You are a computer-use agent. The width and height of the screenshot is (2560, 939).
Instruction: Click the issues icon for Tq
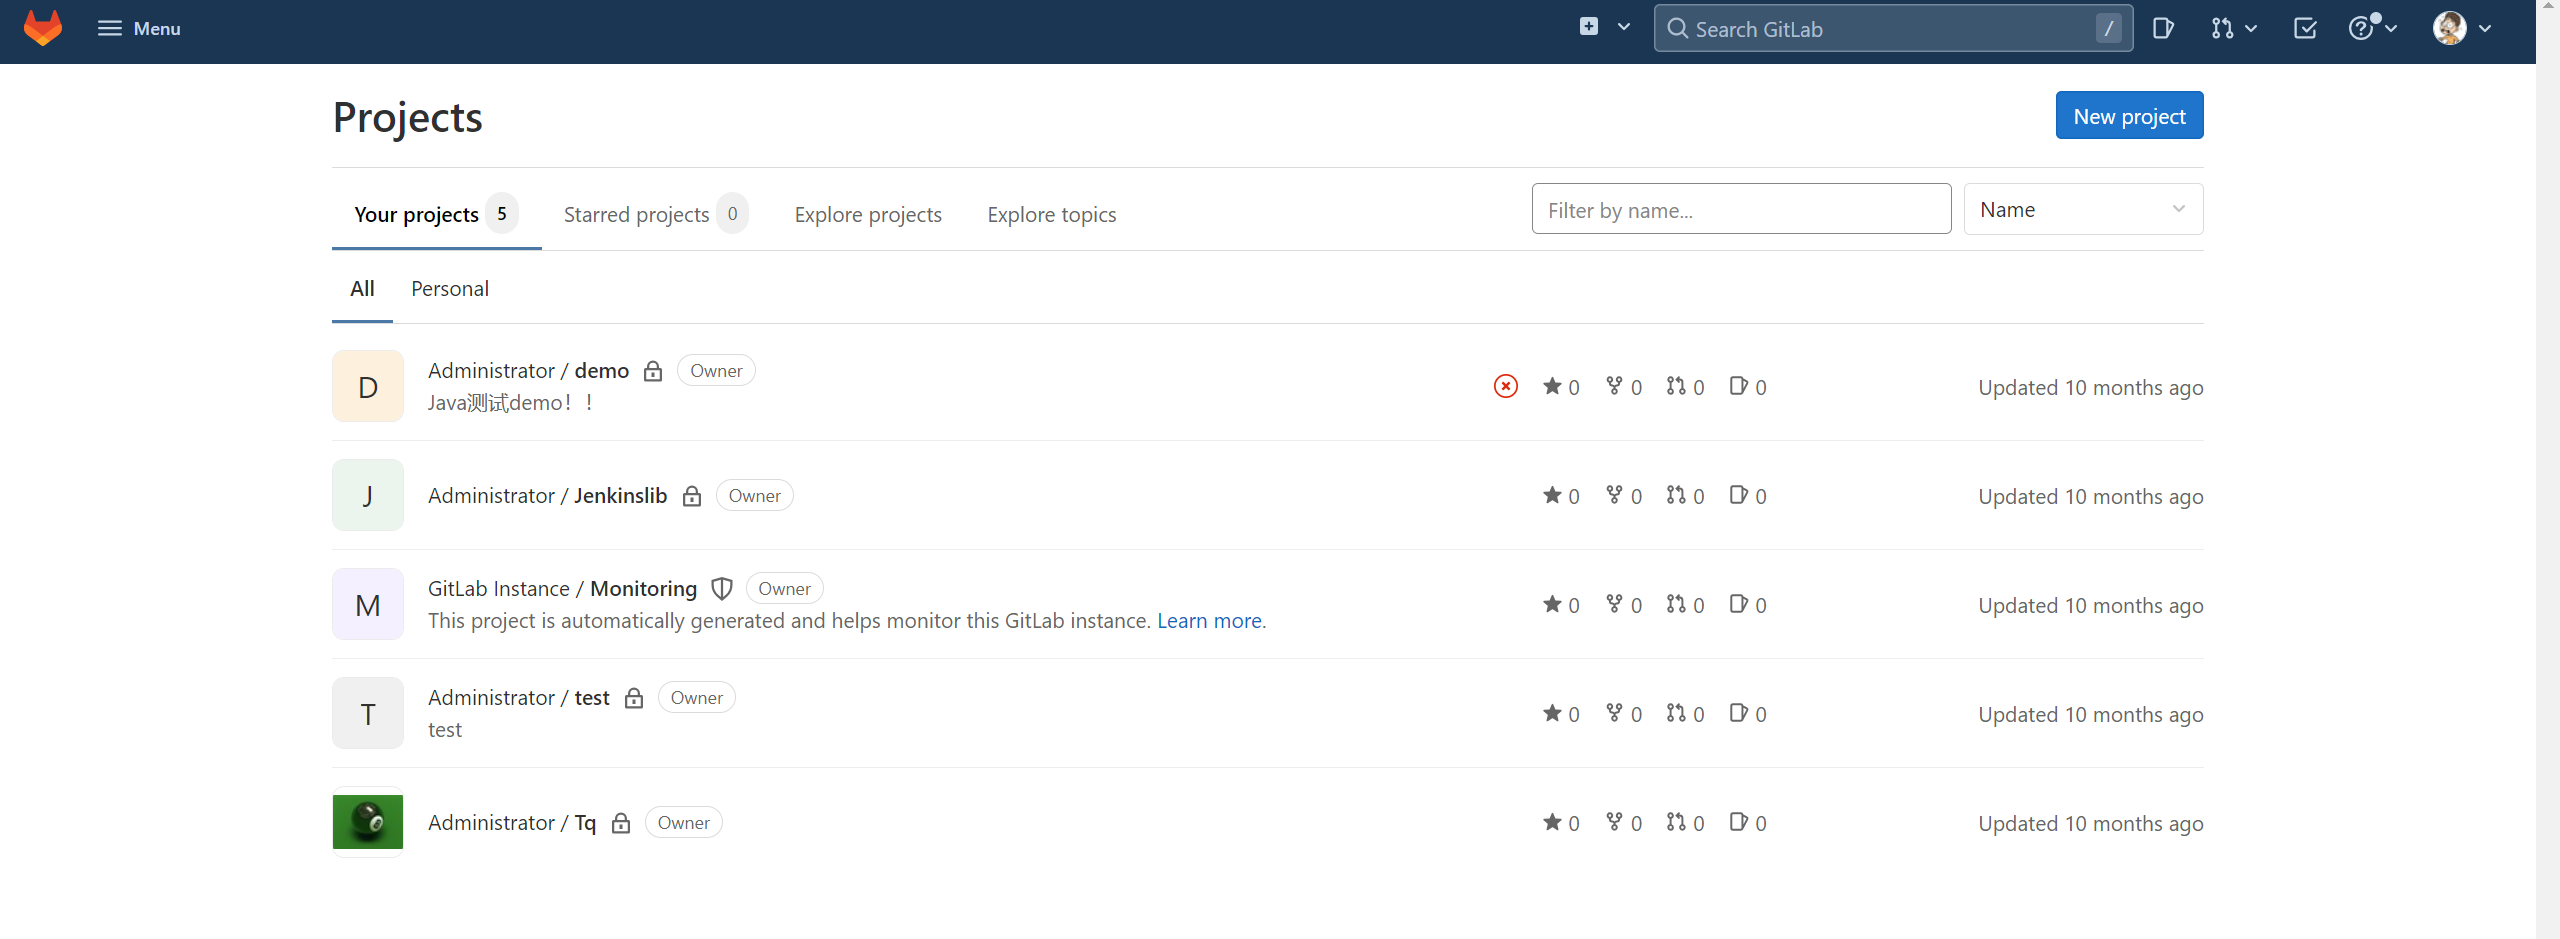[1739, 822]
